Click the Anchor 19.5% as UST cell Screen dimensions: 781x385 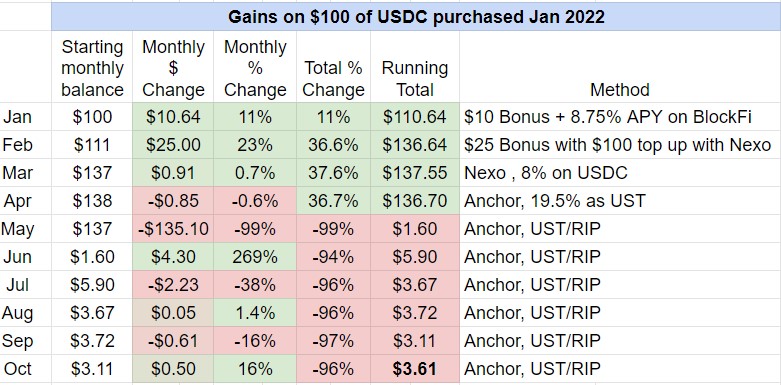pos(620,201)
